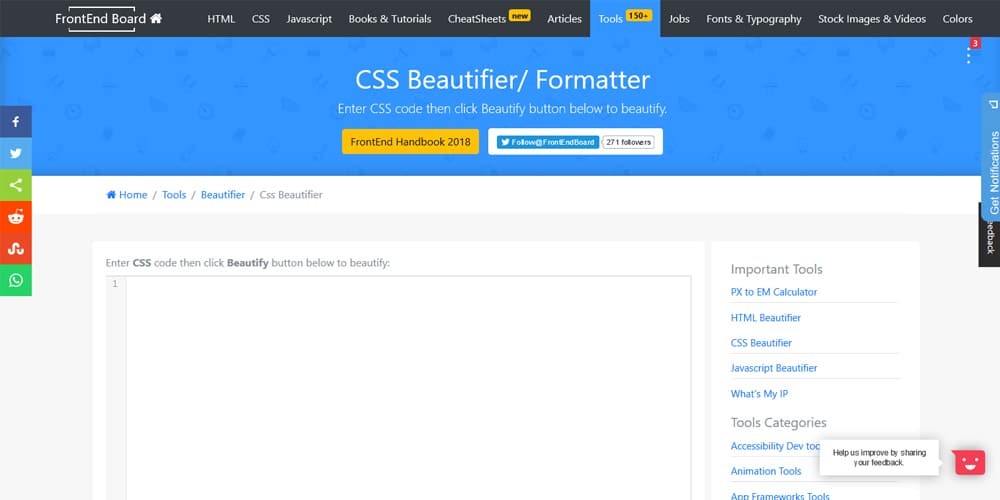Open the three-dot menu with notification badge
The image size is (1000, 500).
[x=969, y=55]
